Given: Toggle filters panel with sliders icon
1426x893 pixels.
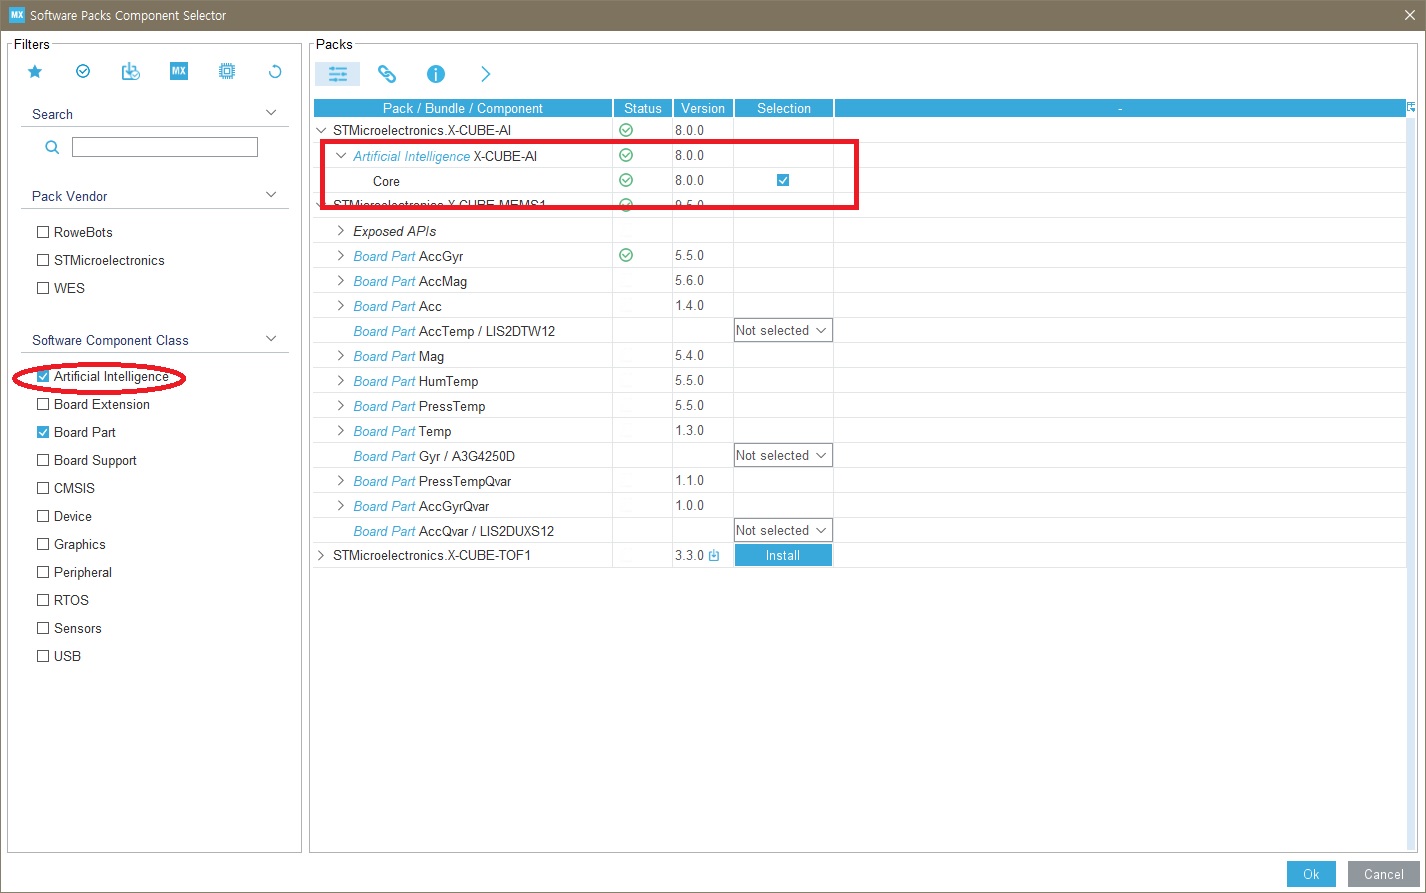Looking at the screenshot, I should coord(338,74).
